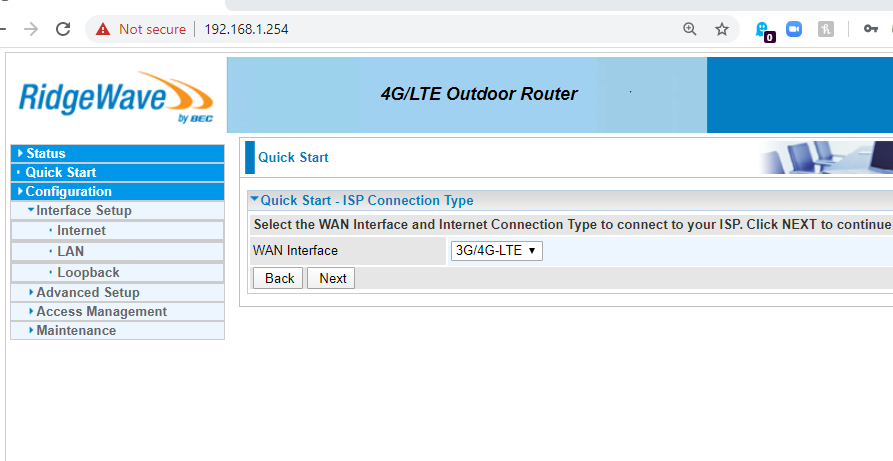
Task: Open the Zoom extension camera icon
Action: point(794,29)
